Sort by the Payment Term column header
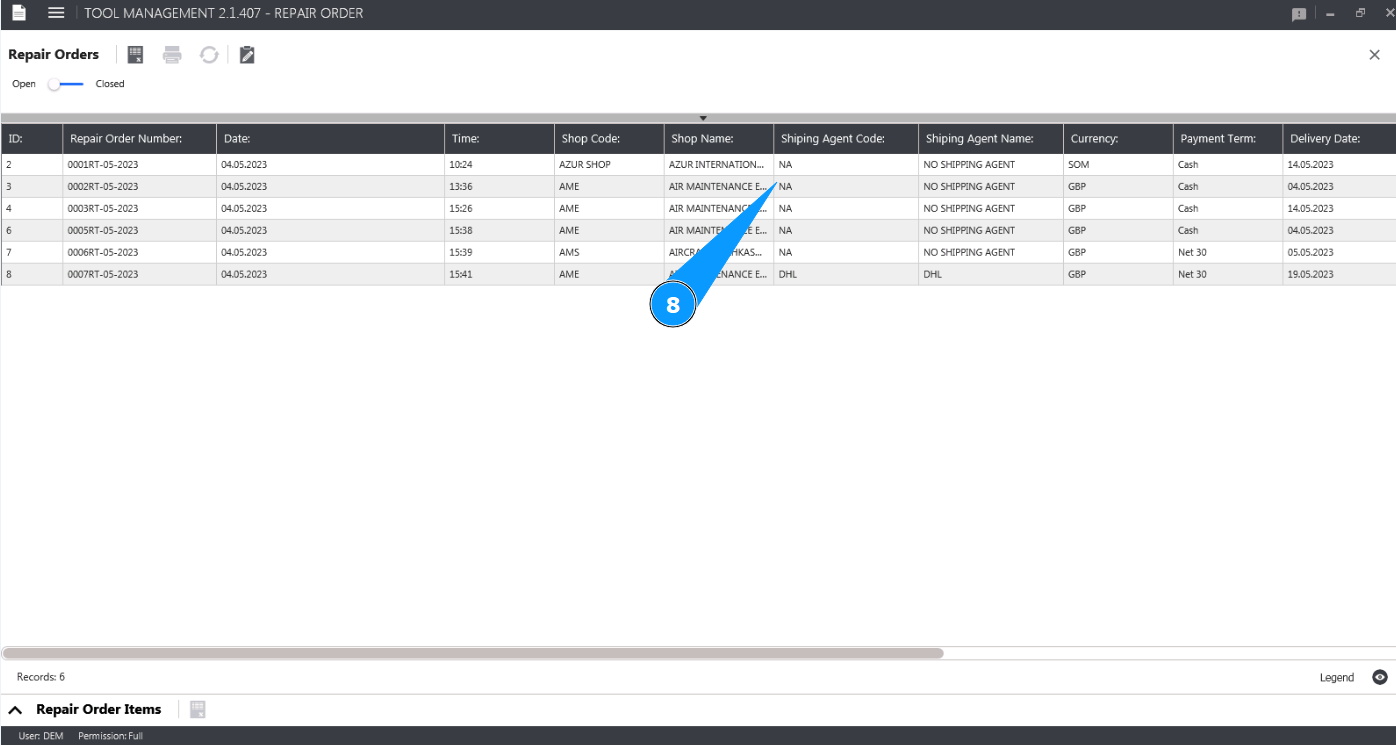This screenshot has height=746, width=1396. (1229, 139)
